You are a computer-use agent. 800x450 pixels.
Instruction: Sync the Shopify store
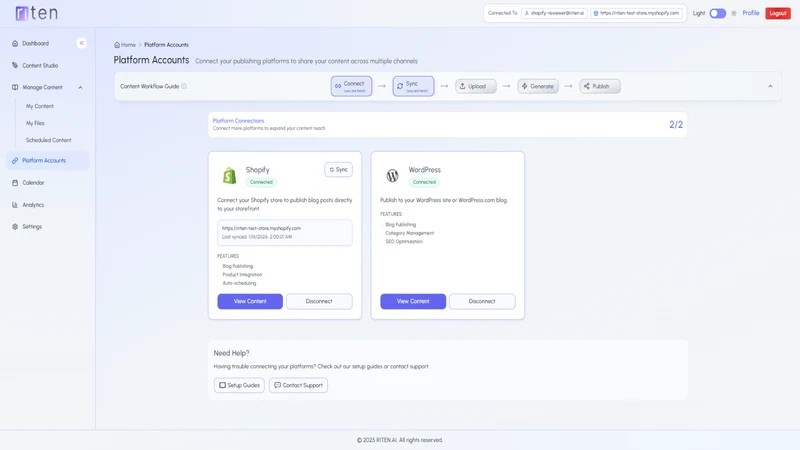[338, 169]
